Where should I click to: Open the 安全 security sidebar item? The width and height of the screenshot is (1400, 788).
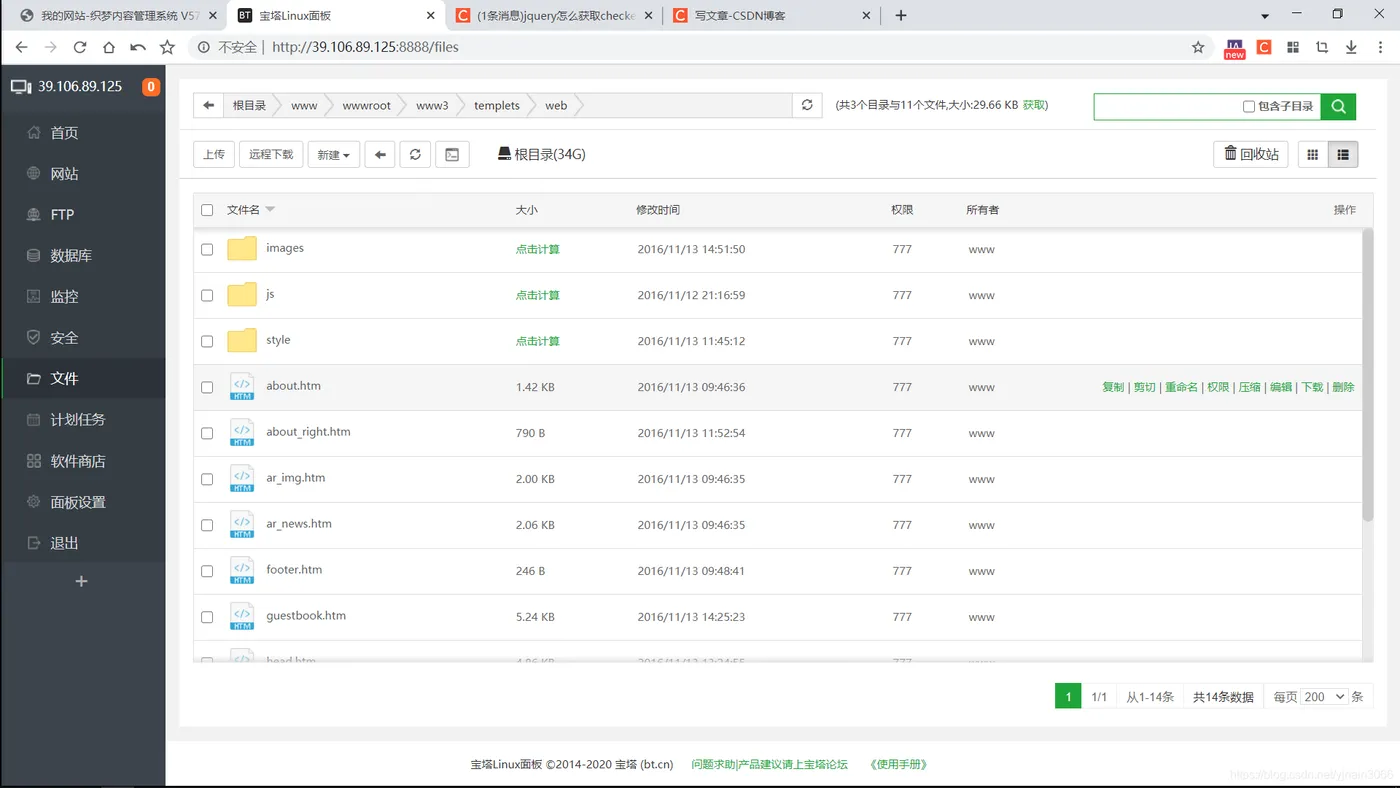82,338
